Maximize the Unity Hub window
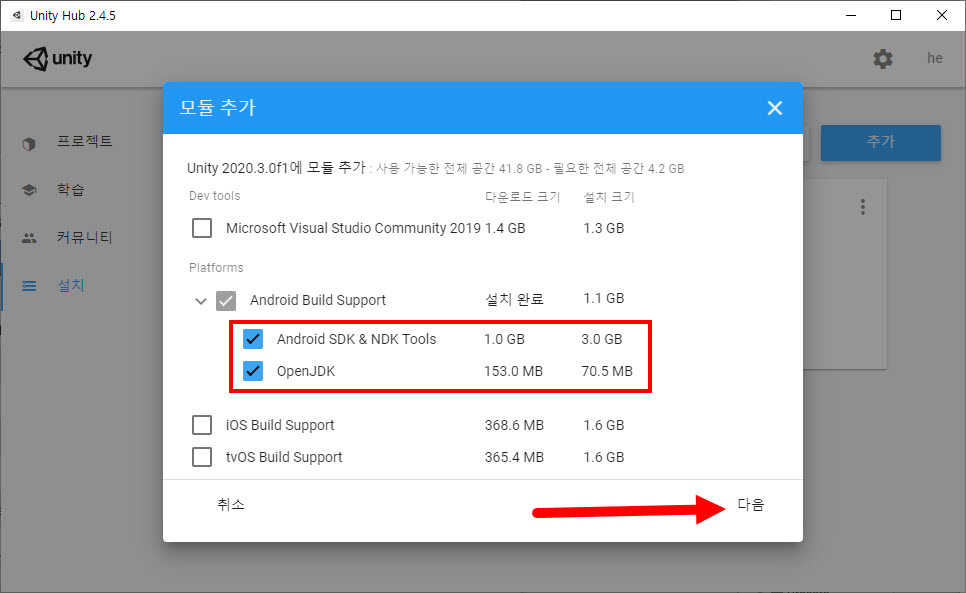The height and width of the screenshot is (593, 966). pyautogui.click(x=896, y=15)
